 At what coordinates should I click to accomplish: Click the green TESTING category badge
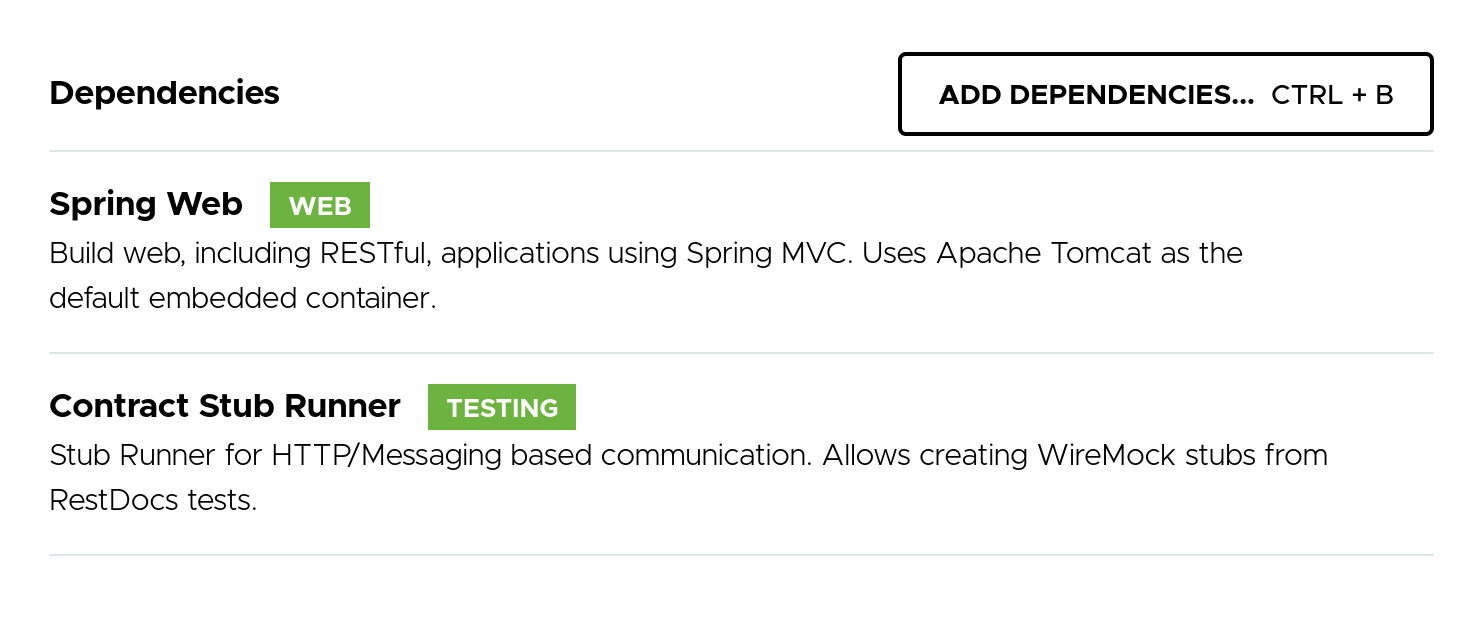[502, 408]
